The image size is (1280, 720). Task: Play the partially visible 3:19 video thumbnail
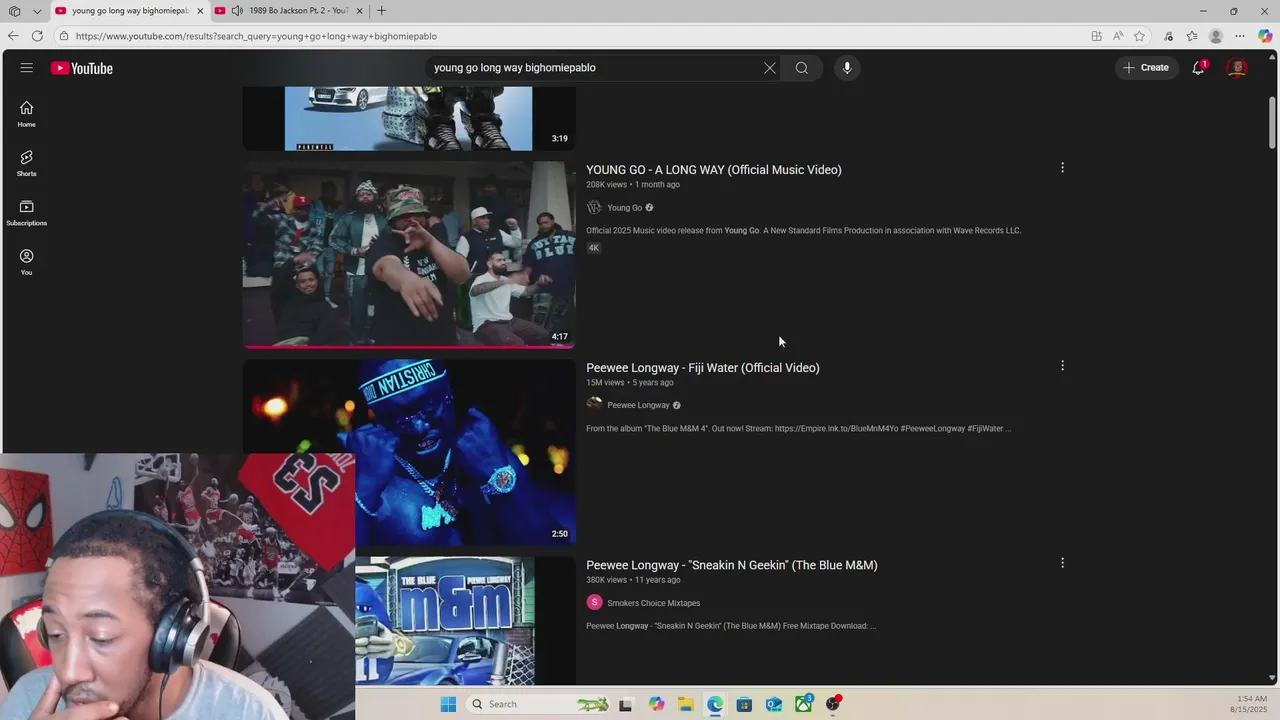pos(409,118)
